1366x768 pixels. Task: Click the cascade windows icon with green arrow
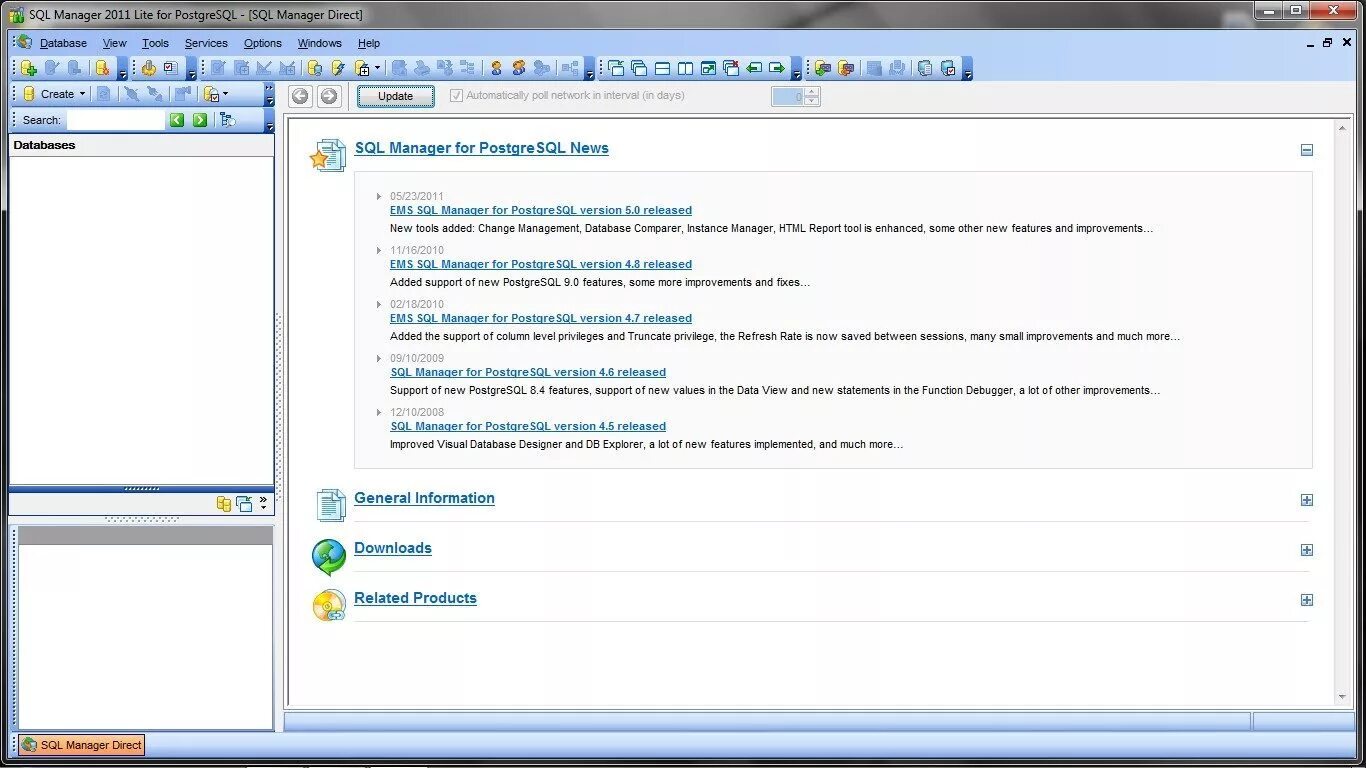[x=616, y=68]
